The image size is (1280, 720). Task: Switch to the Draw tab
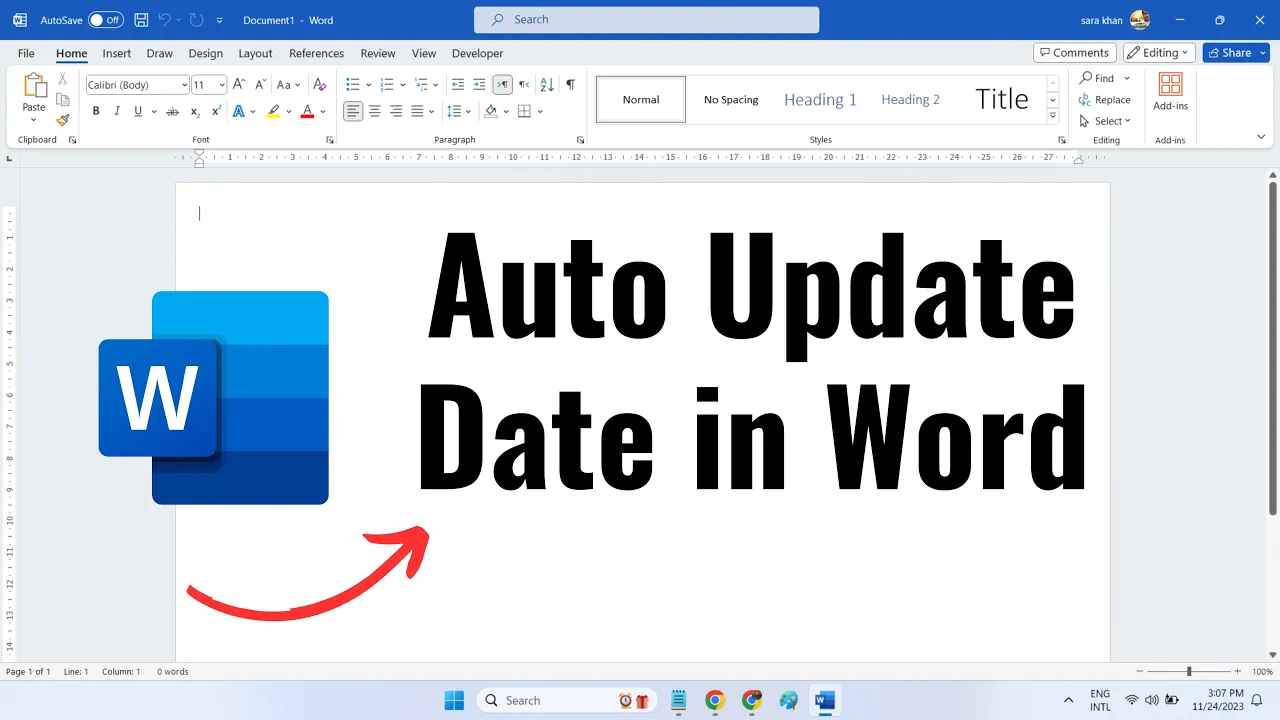[x=160, y=53]
